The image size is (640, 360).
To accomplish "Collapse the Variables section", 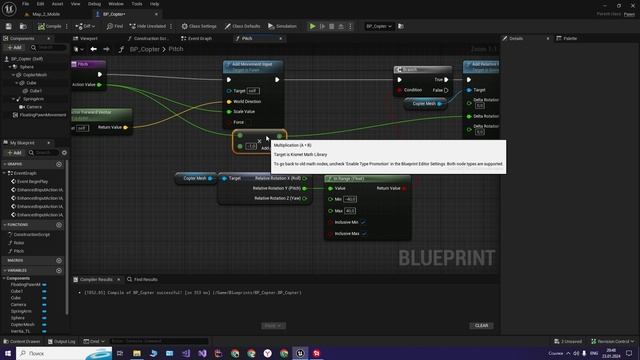I will point(5,271).
